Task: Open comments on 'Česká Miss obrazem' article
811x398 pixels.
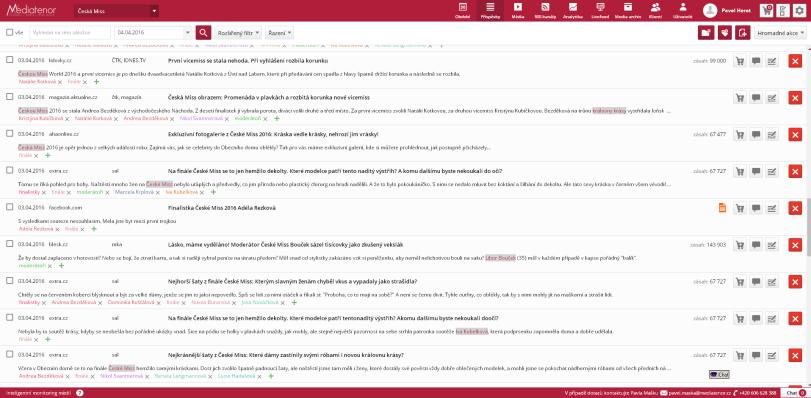Action: [x=756, y=98]
